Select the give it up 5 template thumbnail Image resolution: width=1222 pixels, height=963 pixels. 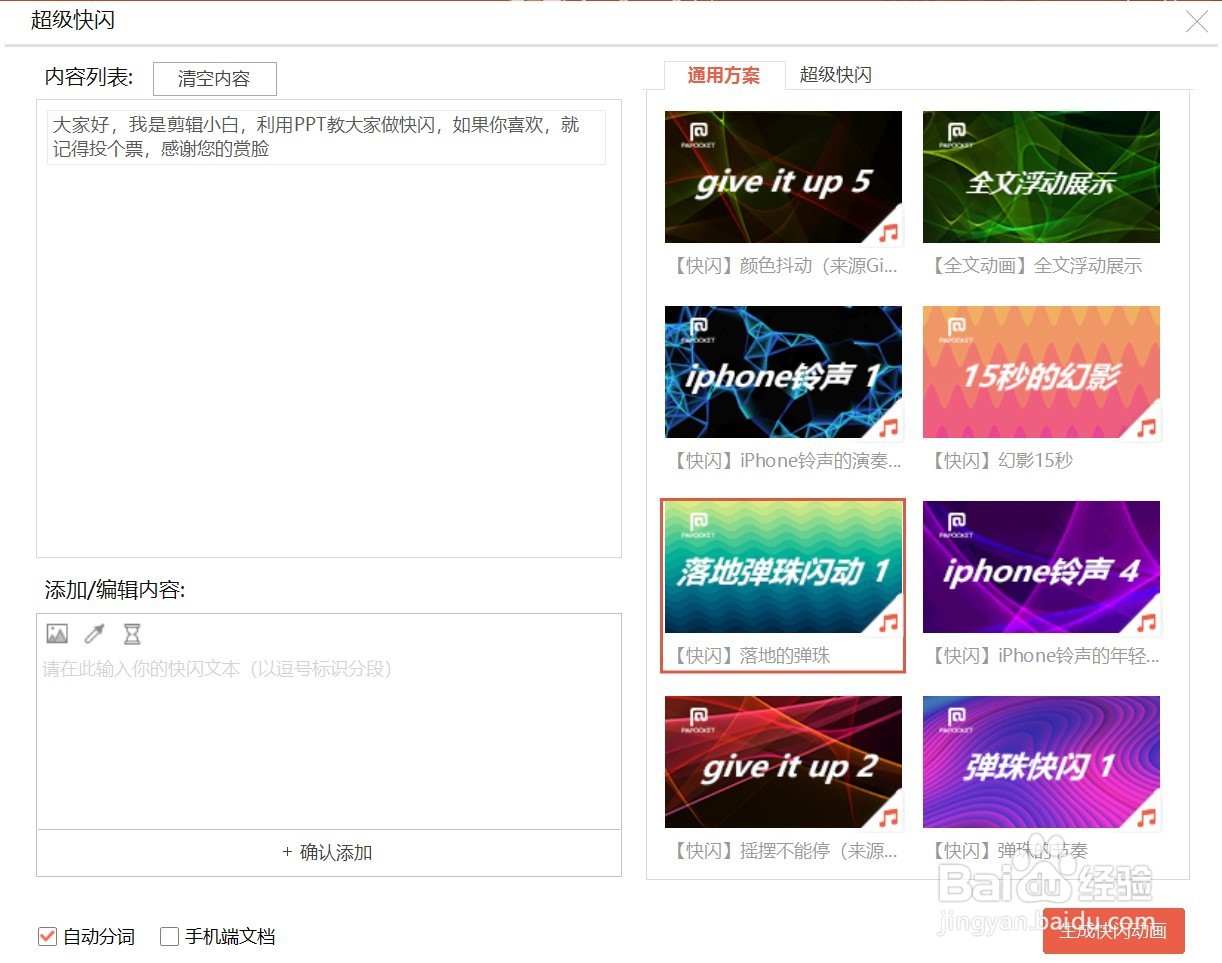(783, 177)
